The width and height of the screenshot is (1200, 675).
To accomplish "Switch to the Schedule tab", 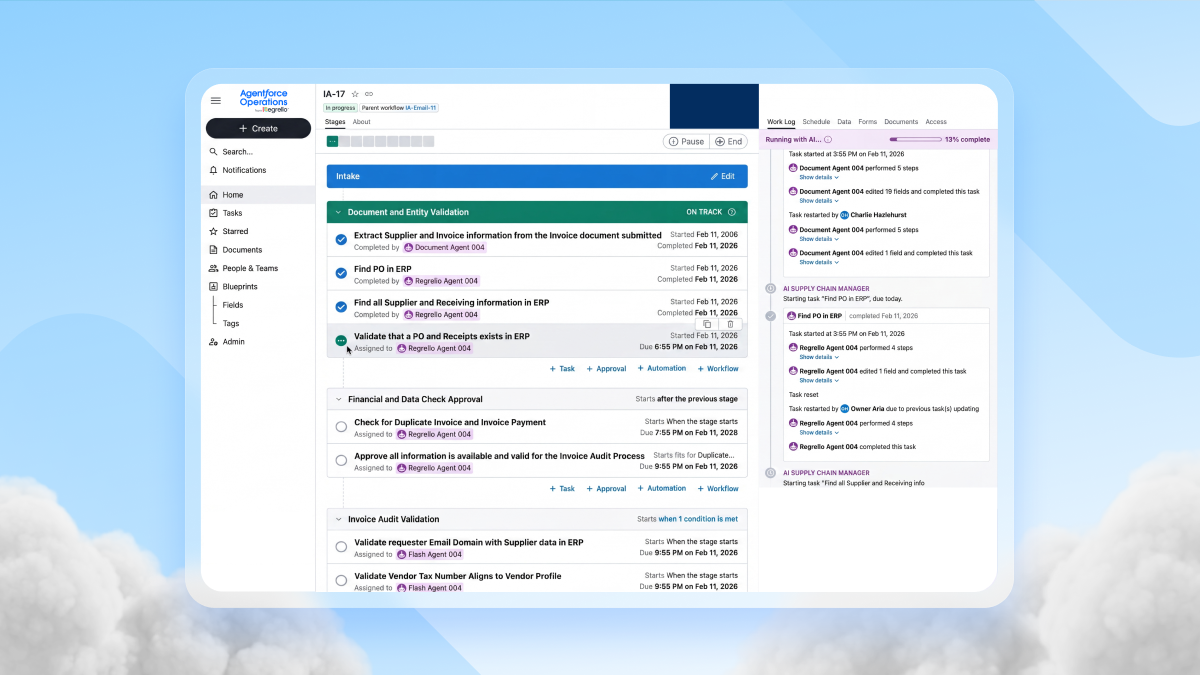I will point(816,122).
